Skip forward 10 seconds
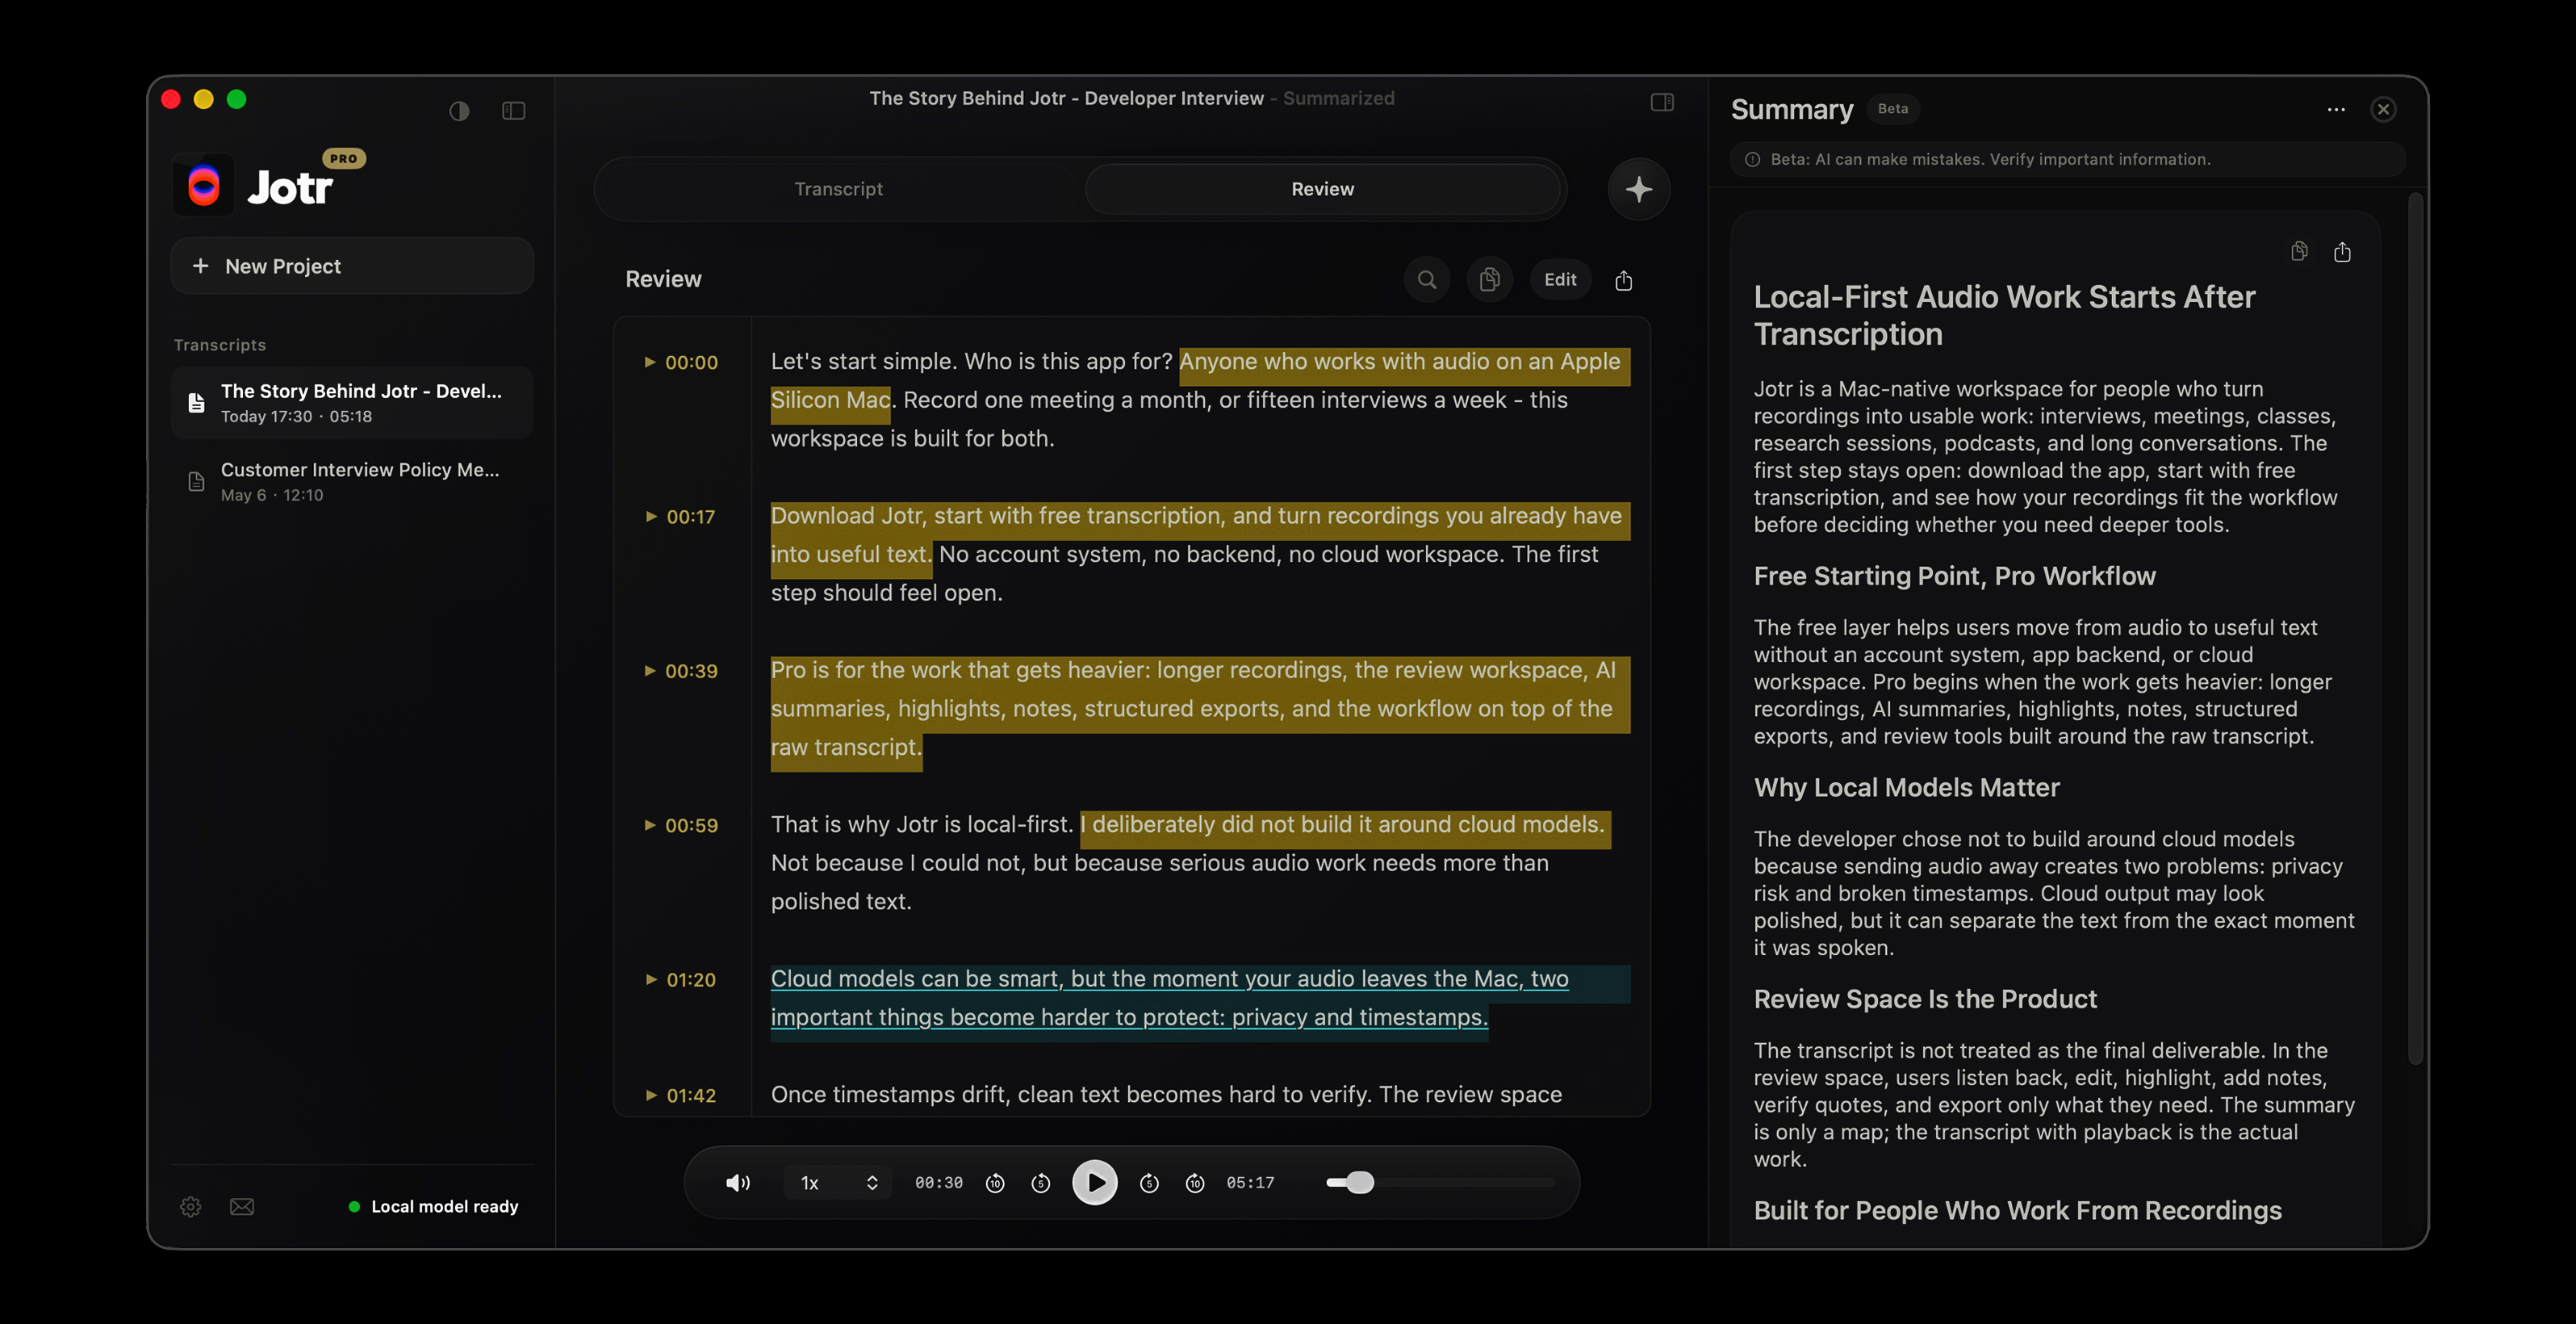The width and height of the screenshot is (2576, 1324). coord(1195,1183)
